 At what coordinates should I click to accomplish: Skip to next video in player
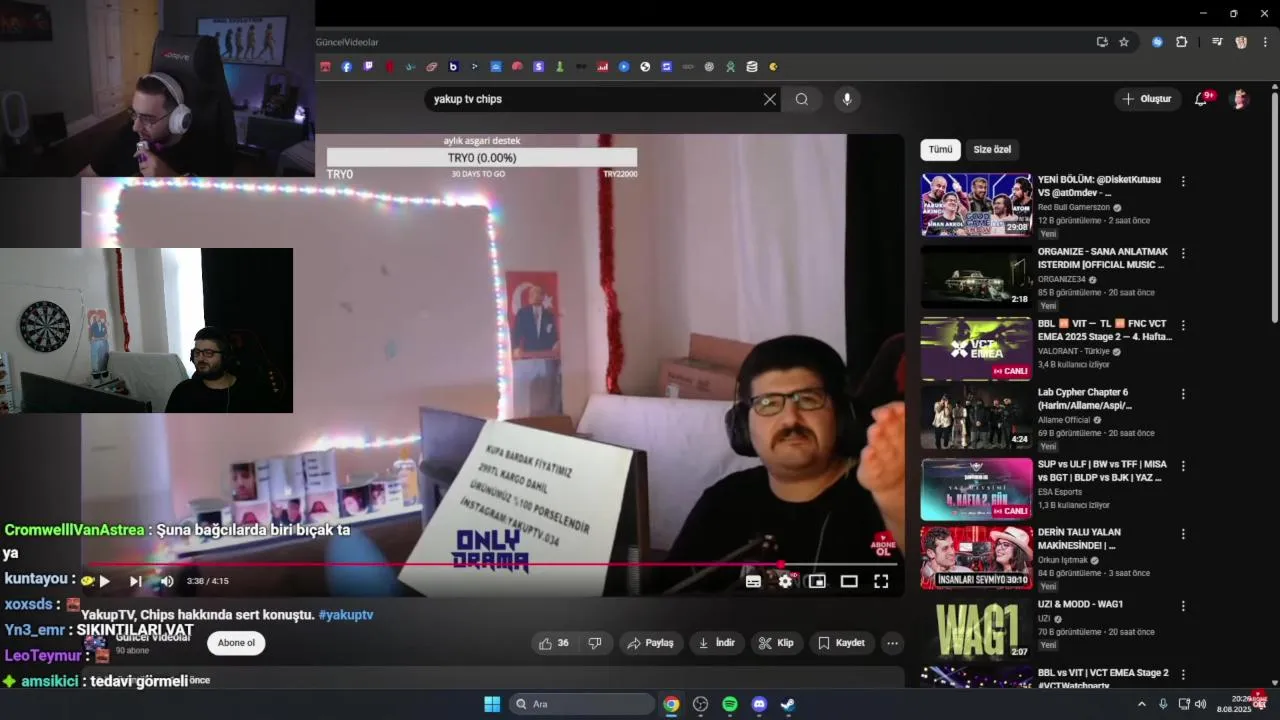click(135, 581)
